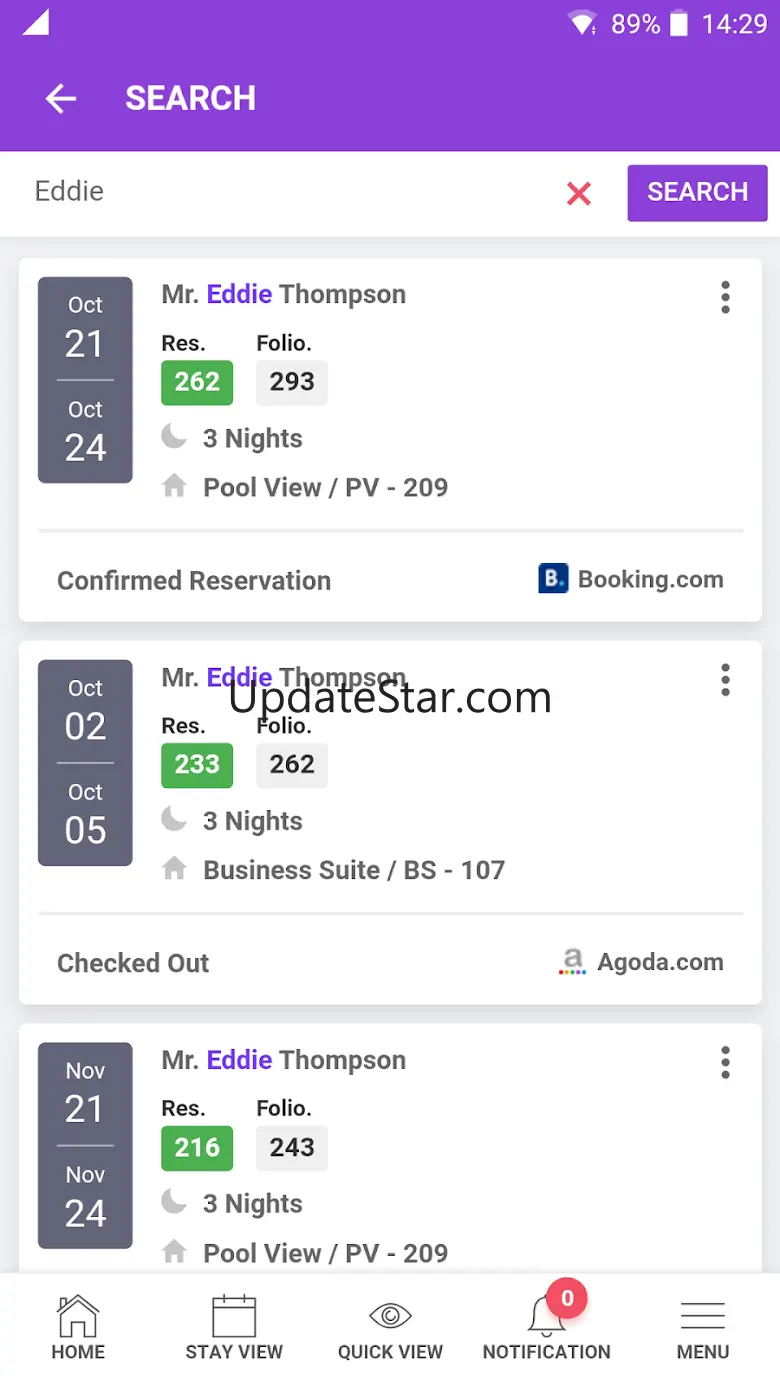Clear the search text with the red X

578,194
